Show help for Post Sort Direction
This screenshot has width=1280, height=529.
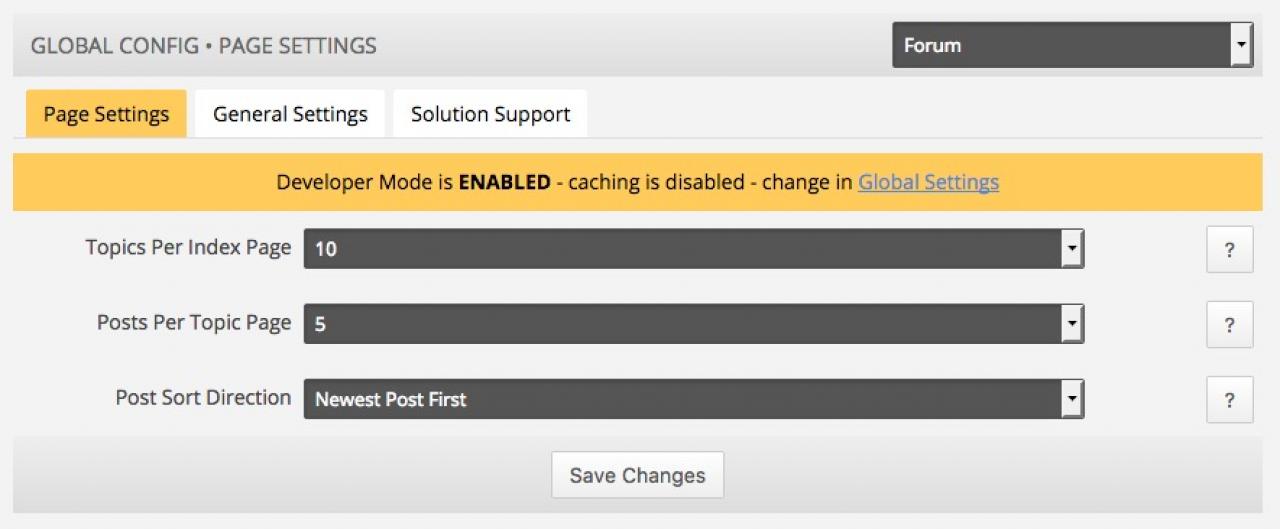coord(1229,400)
